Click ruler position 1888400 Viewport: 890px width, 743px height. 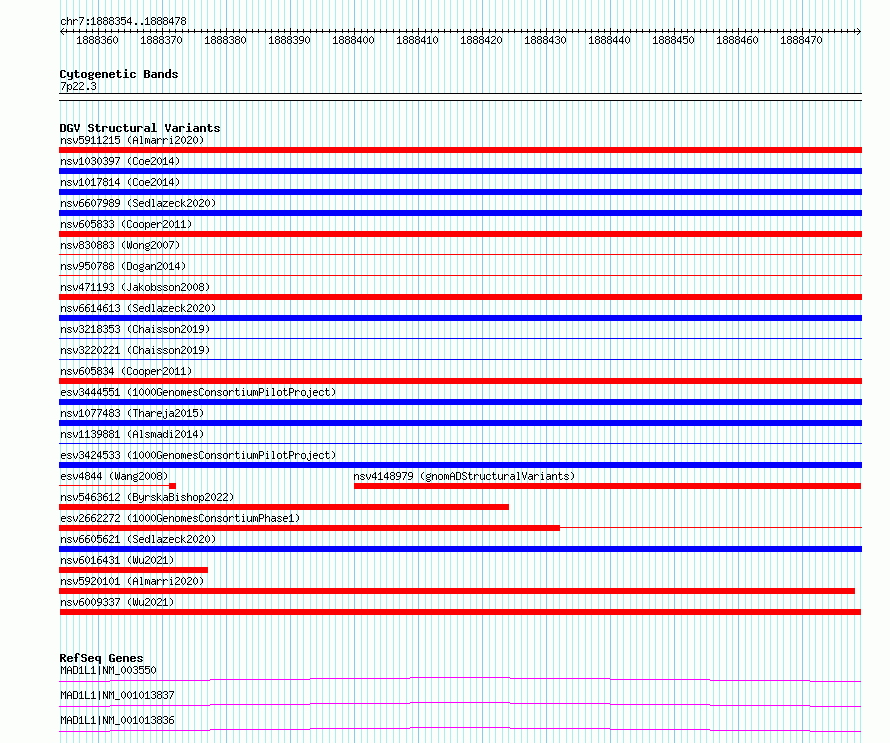(x=354, y=40)
